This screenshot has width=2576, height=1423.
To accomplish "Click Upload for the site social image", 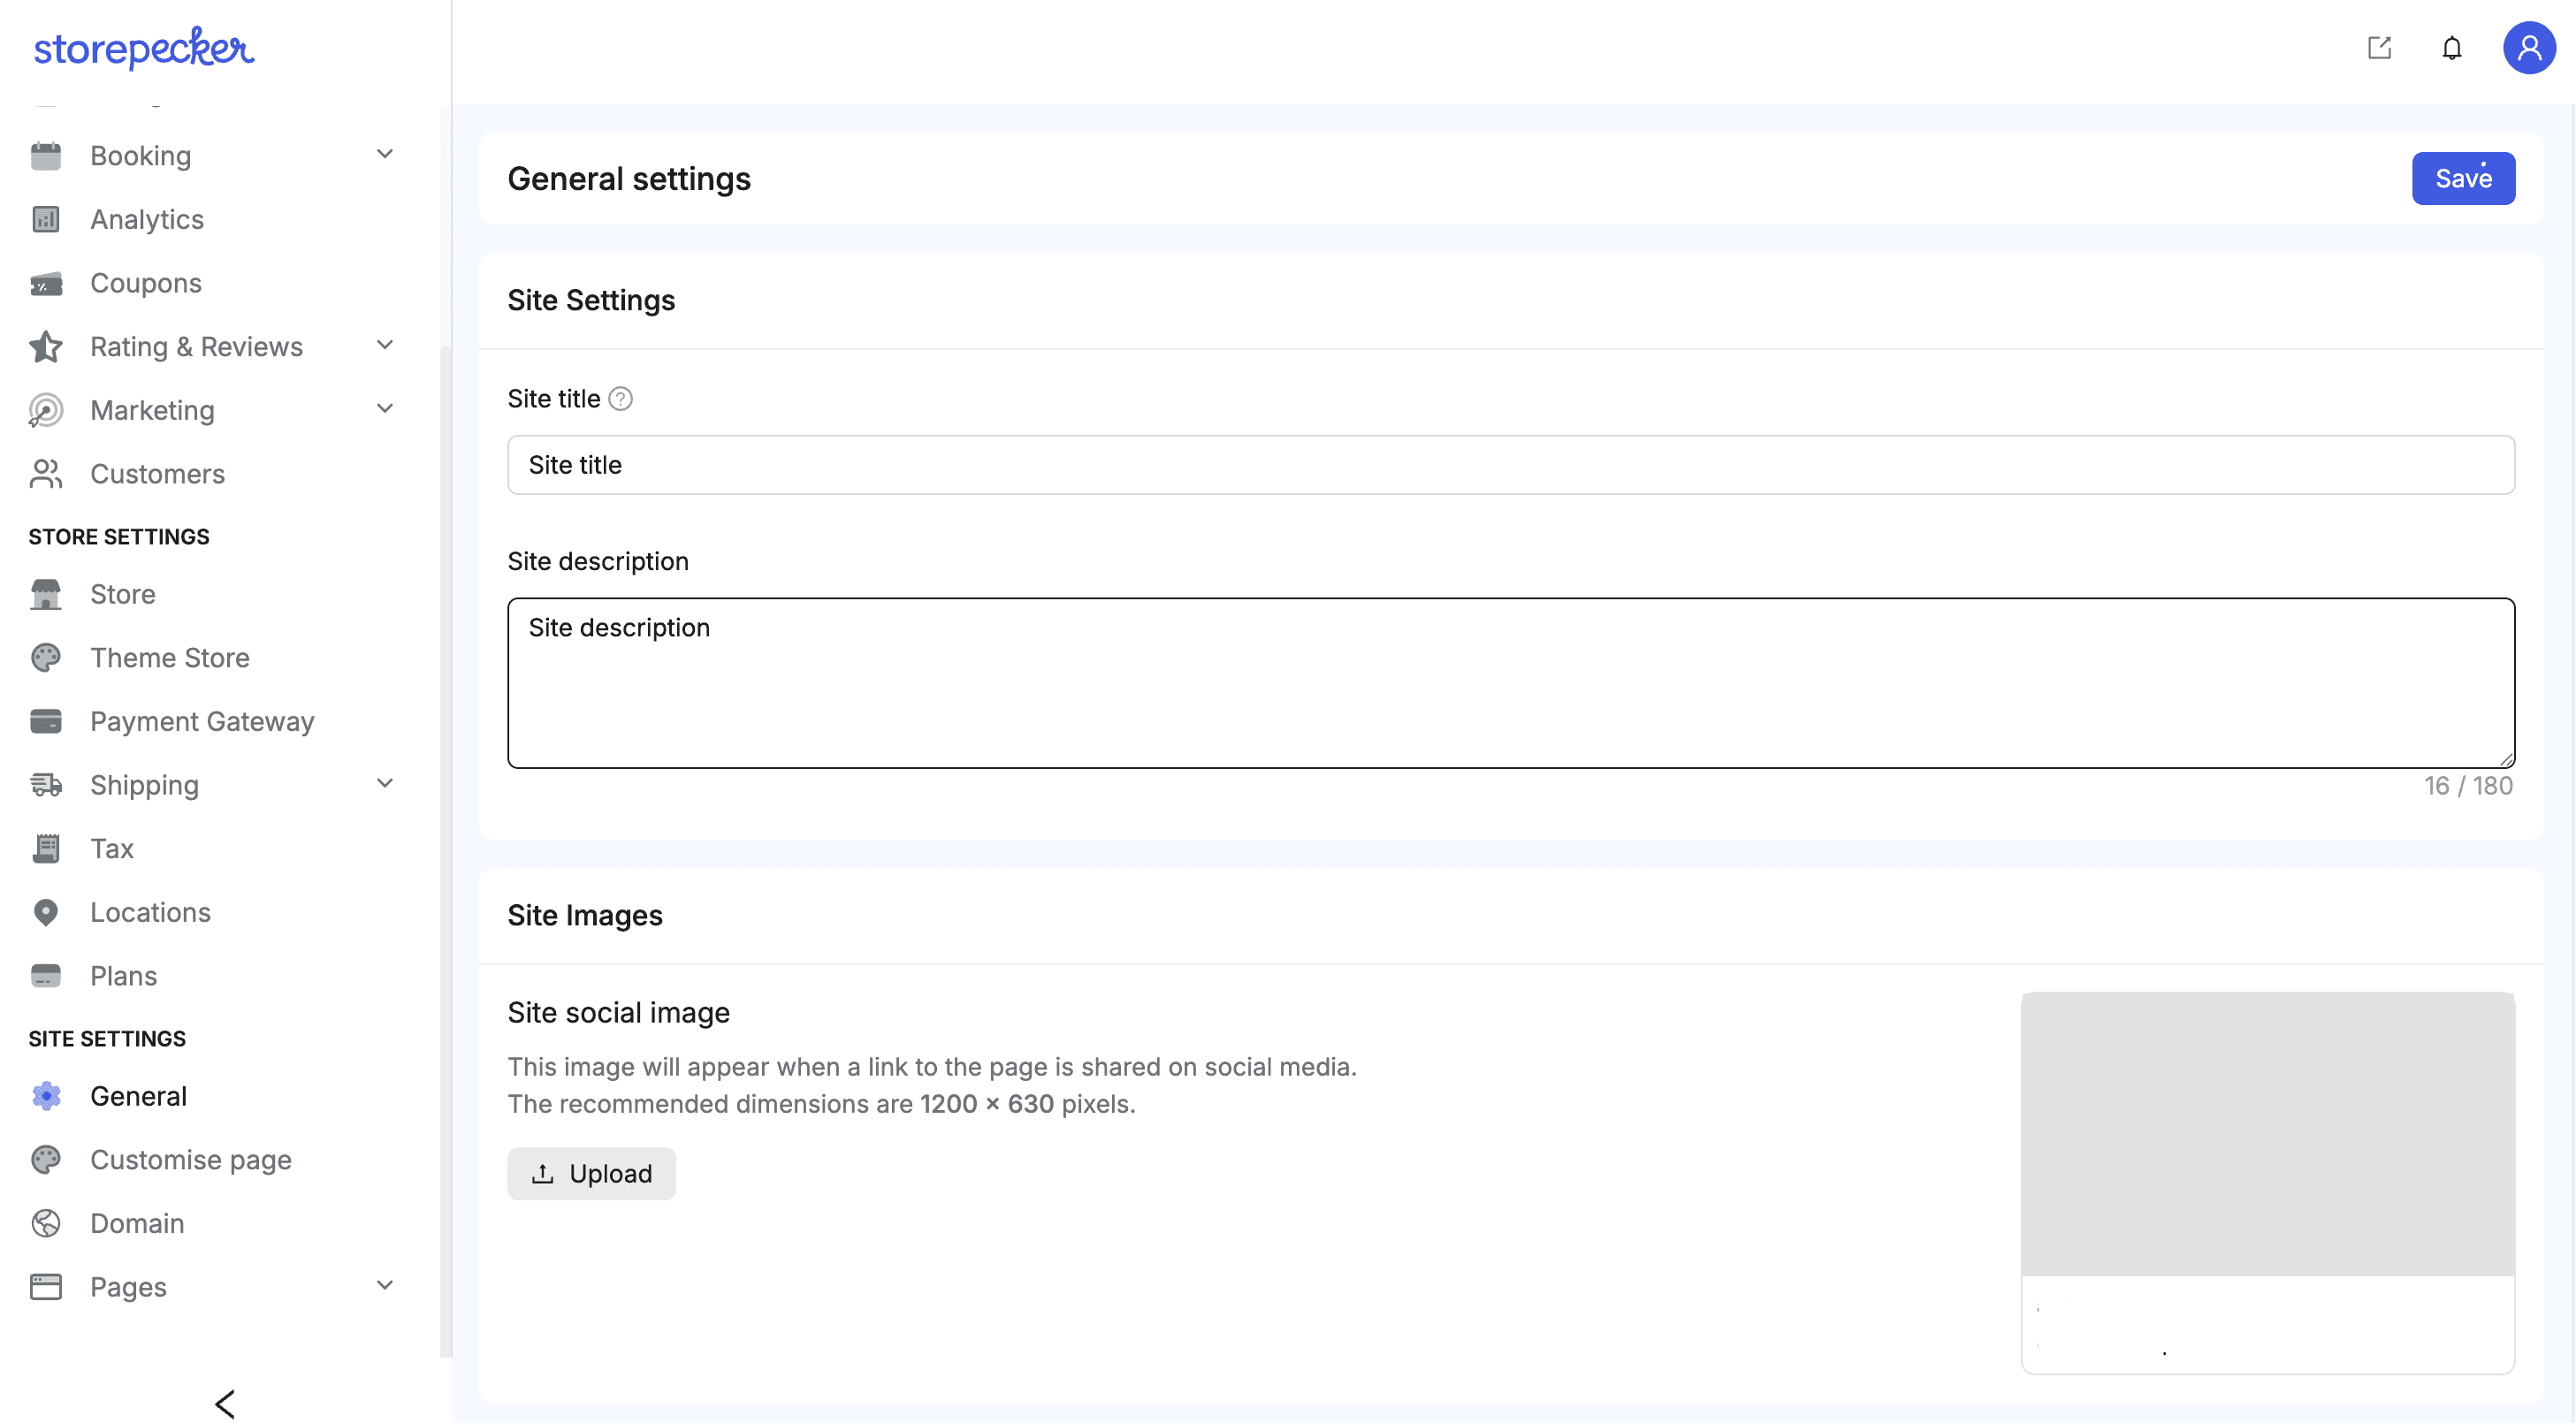I will [591, 1173].
